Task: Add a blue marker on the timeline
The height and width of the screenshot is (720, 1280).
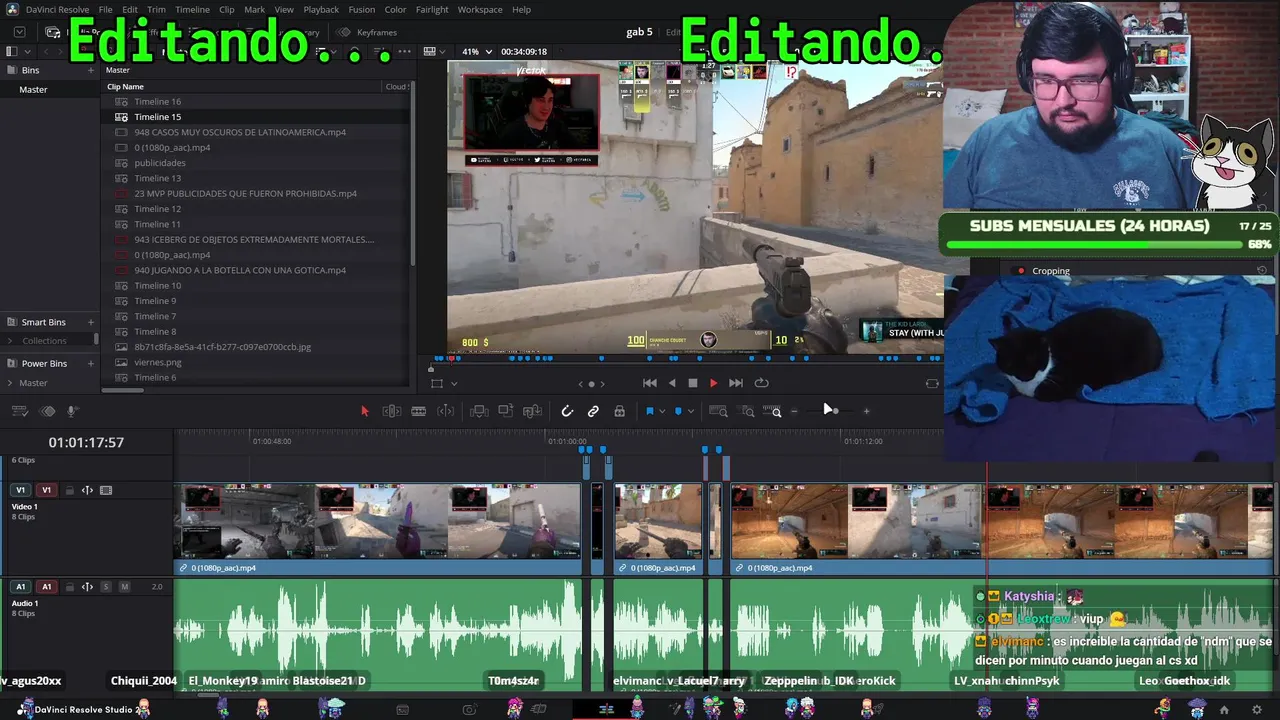Action: 678,411
